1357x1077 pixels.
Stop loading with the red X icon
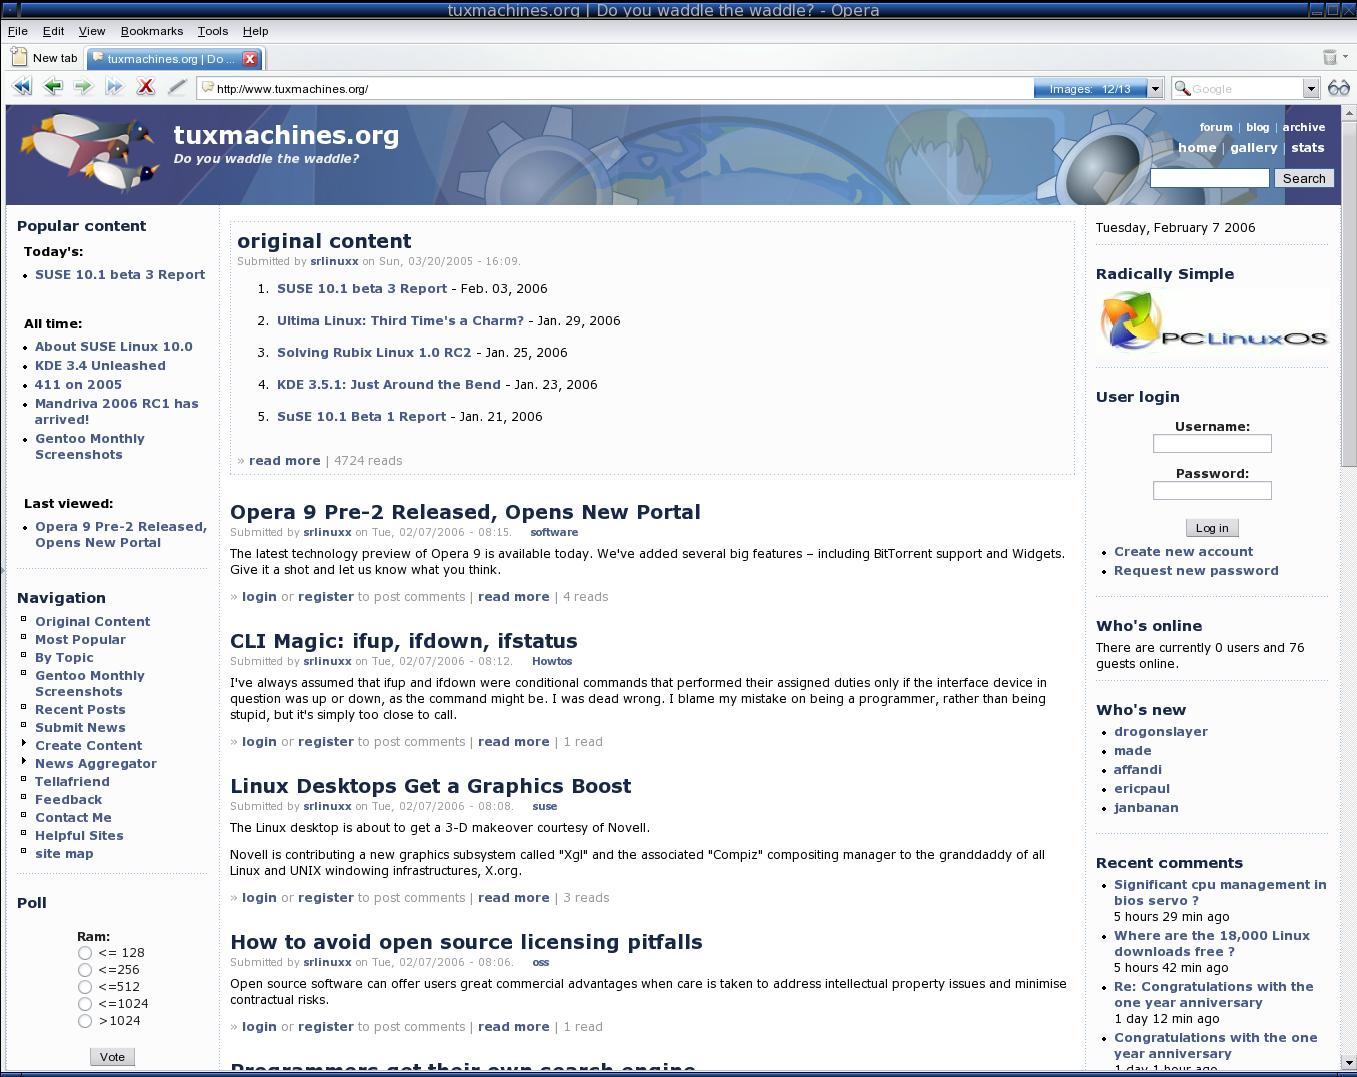146,88
